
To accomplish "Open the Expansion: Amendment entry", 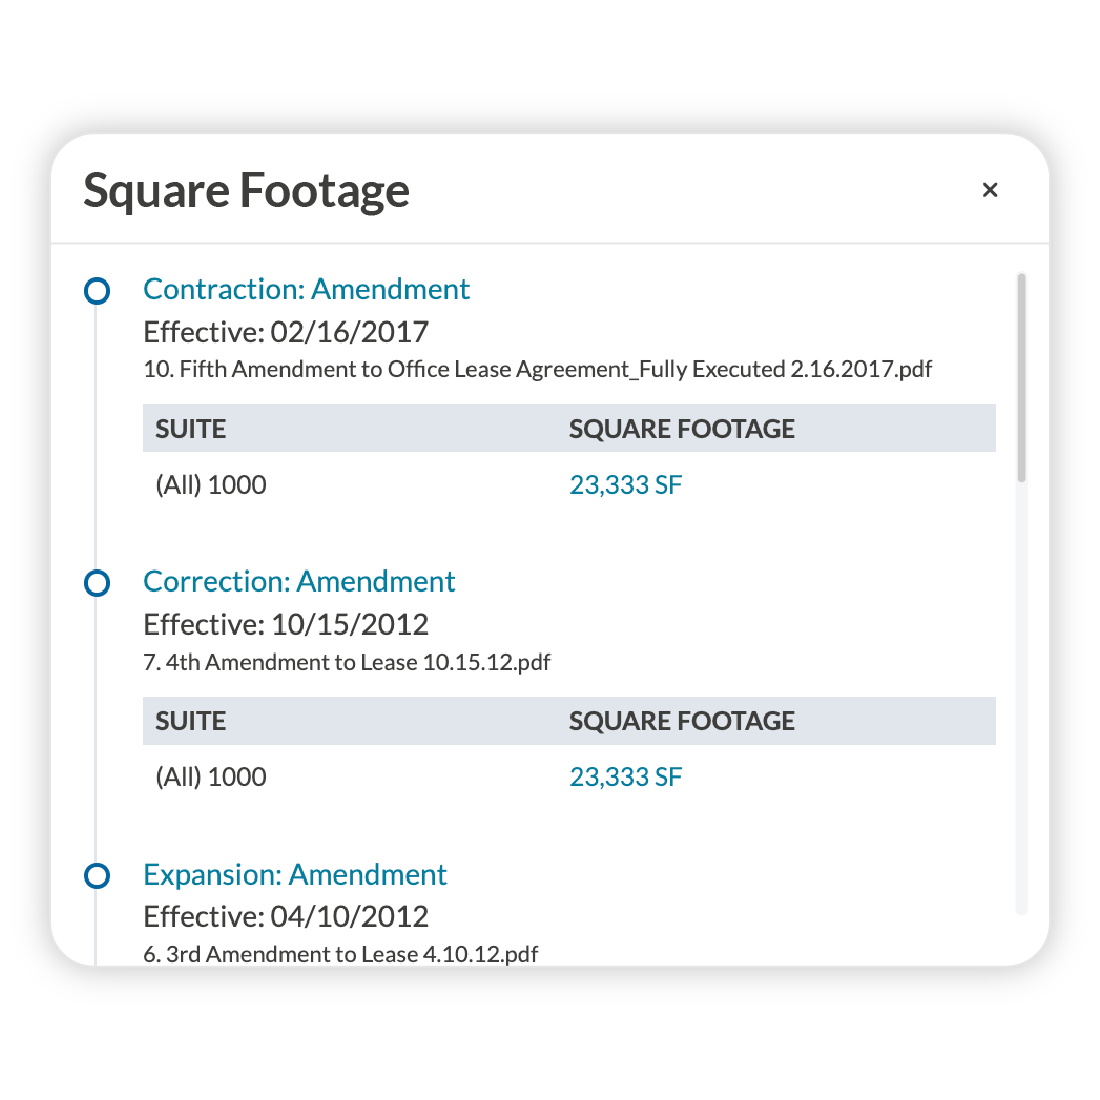I will pyautogui.click(x=295, y=875).
